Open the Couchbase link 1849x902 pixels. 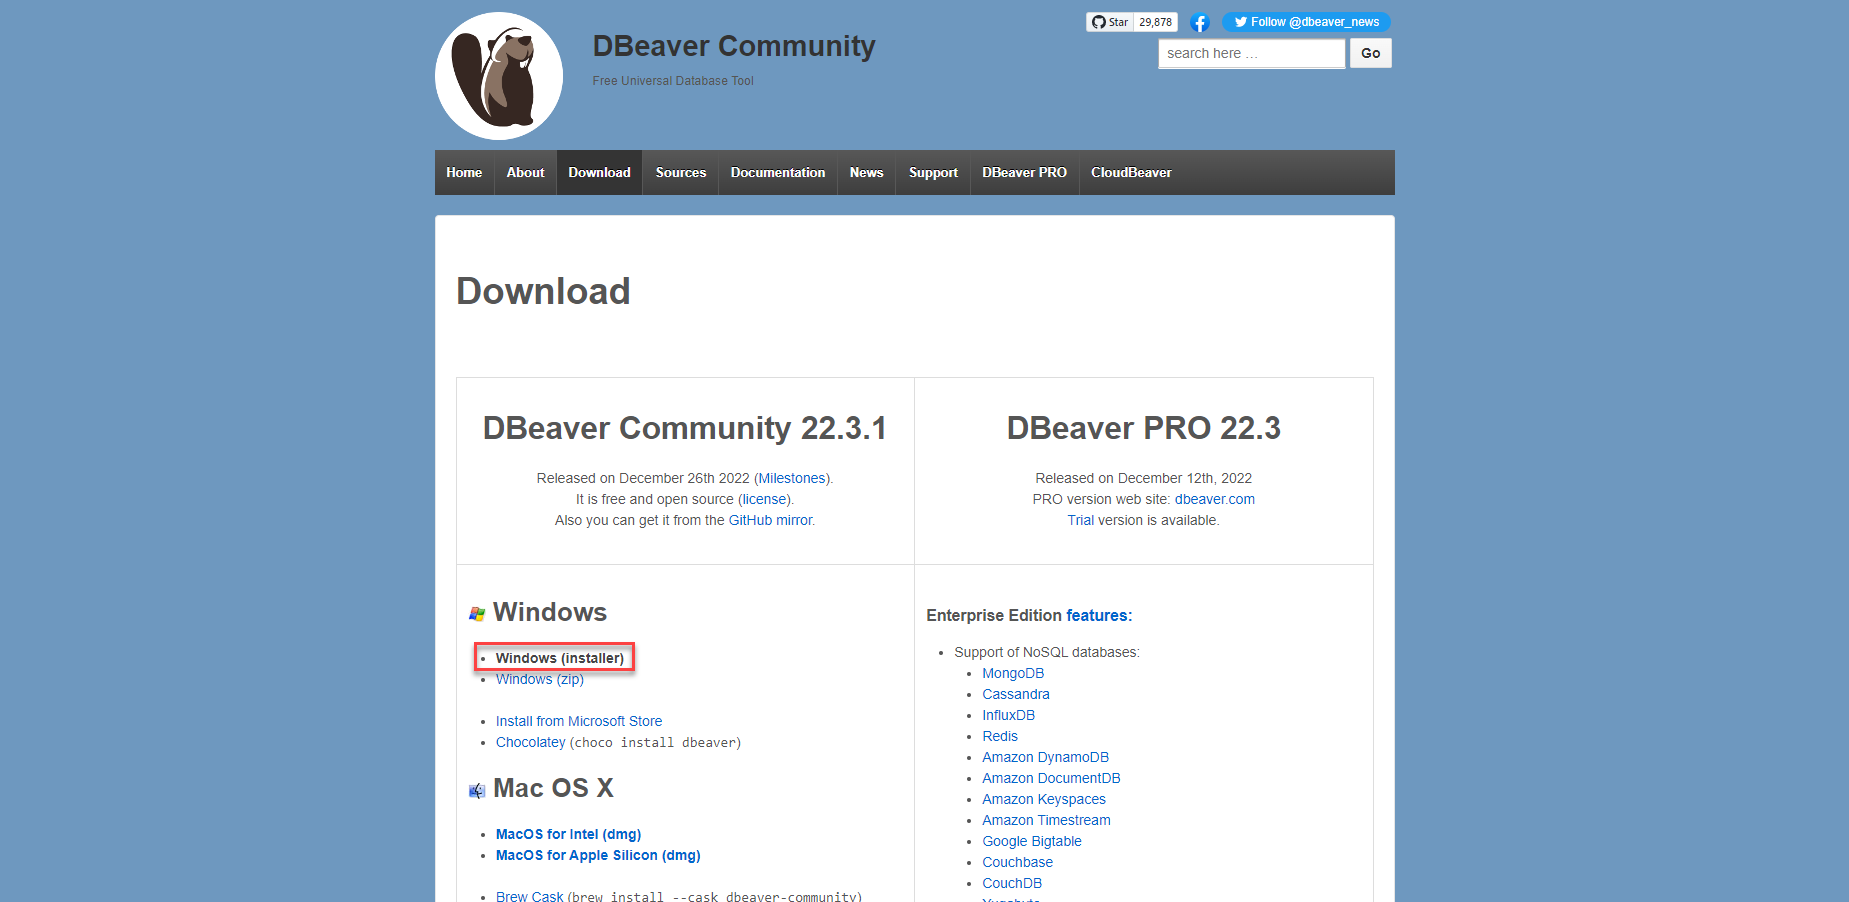coord(1017,862)
